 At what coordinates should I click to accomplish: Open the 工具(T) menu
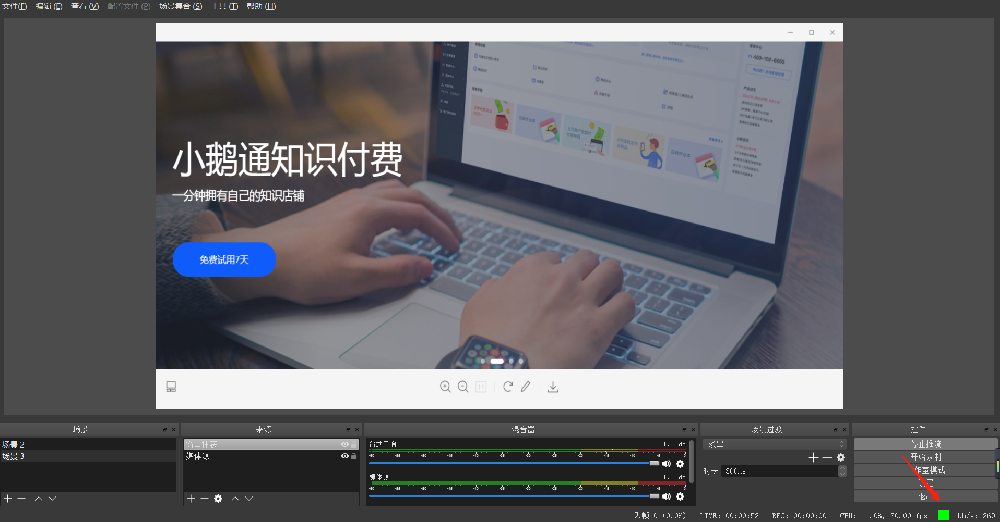tap(225, 6)
